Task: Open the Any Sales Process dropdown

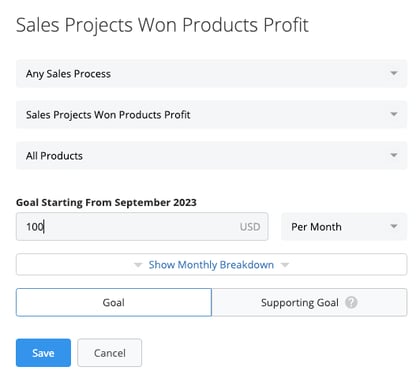Action: click(x=211, y=74)
